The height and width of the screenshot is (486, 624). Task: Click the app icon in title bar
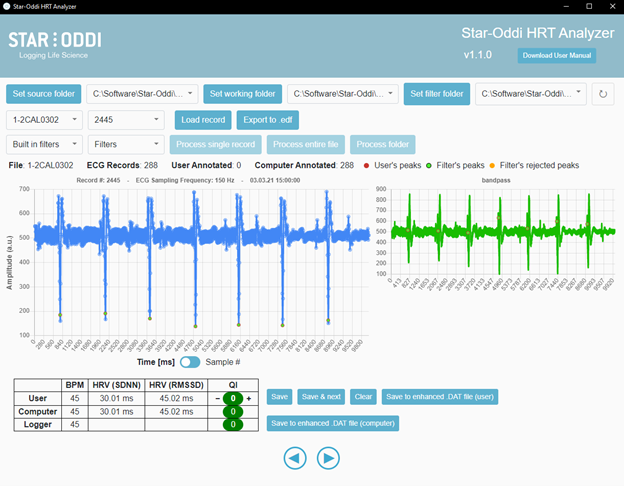pos(6,6)
